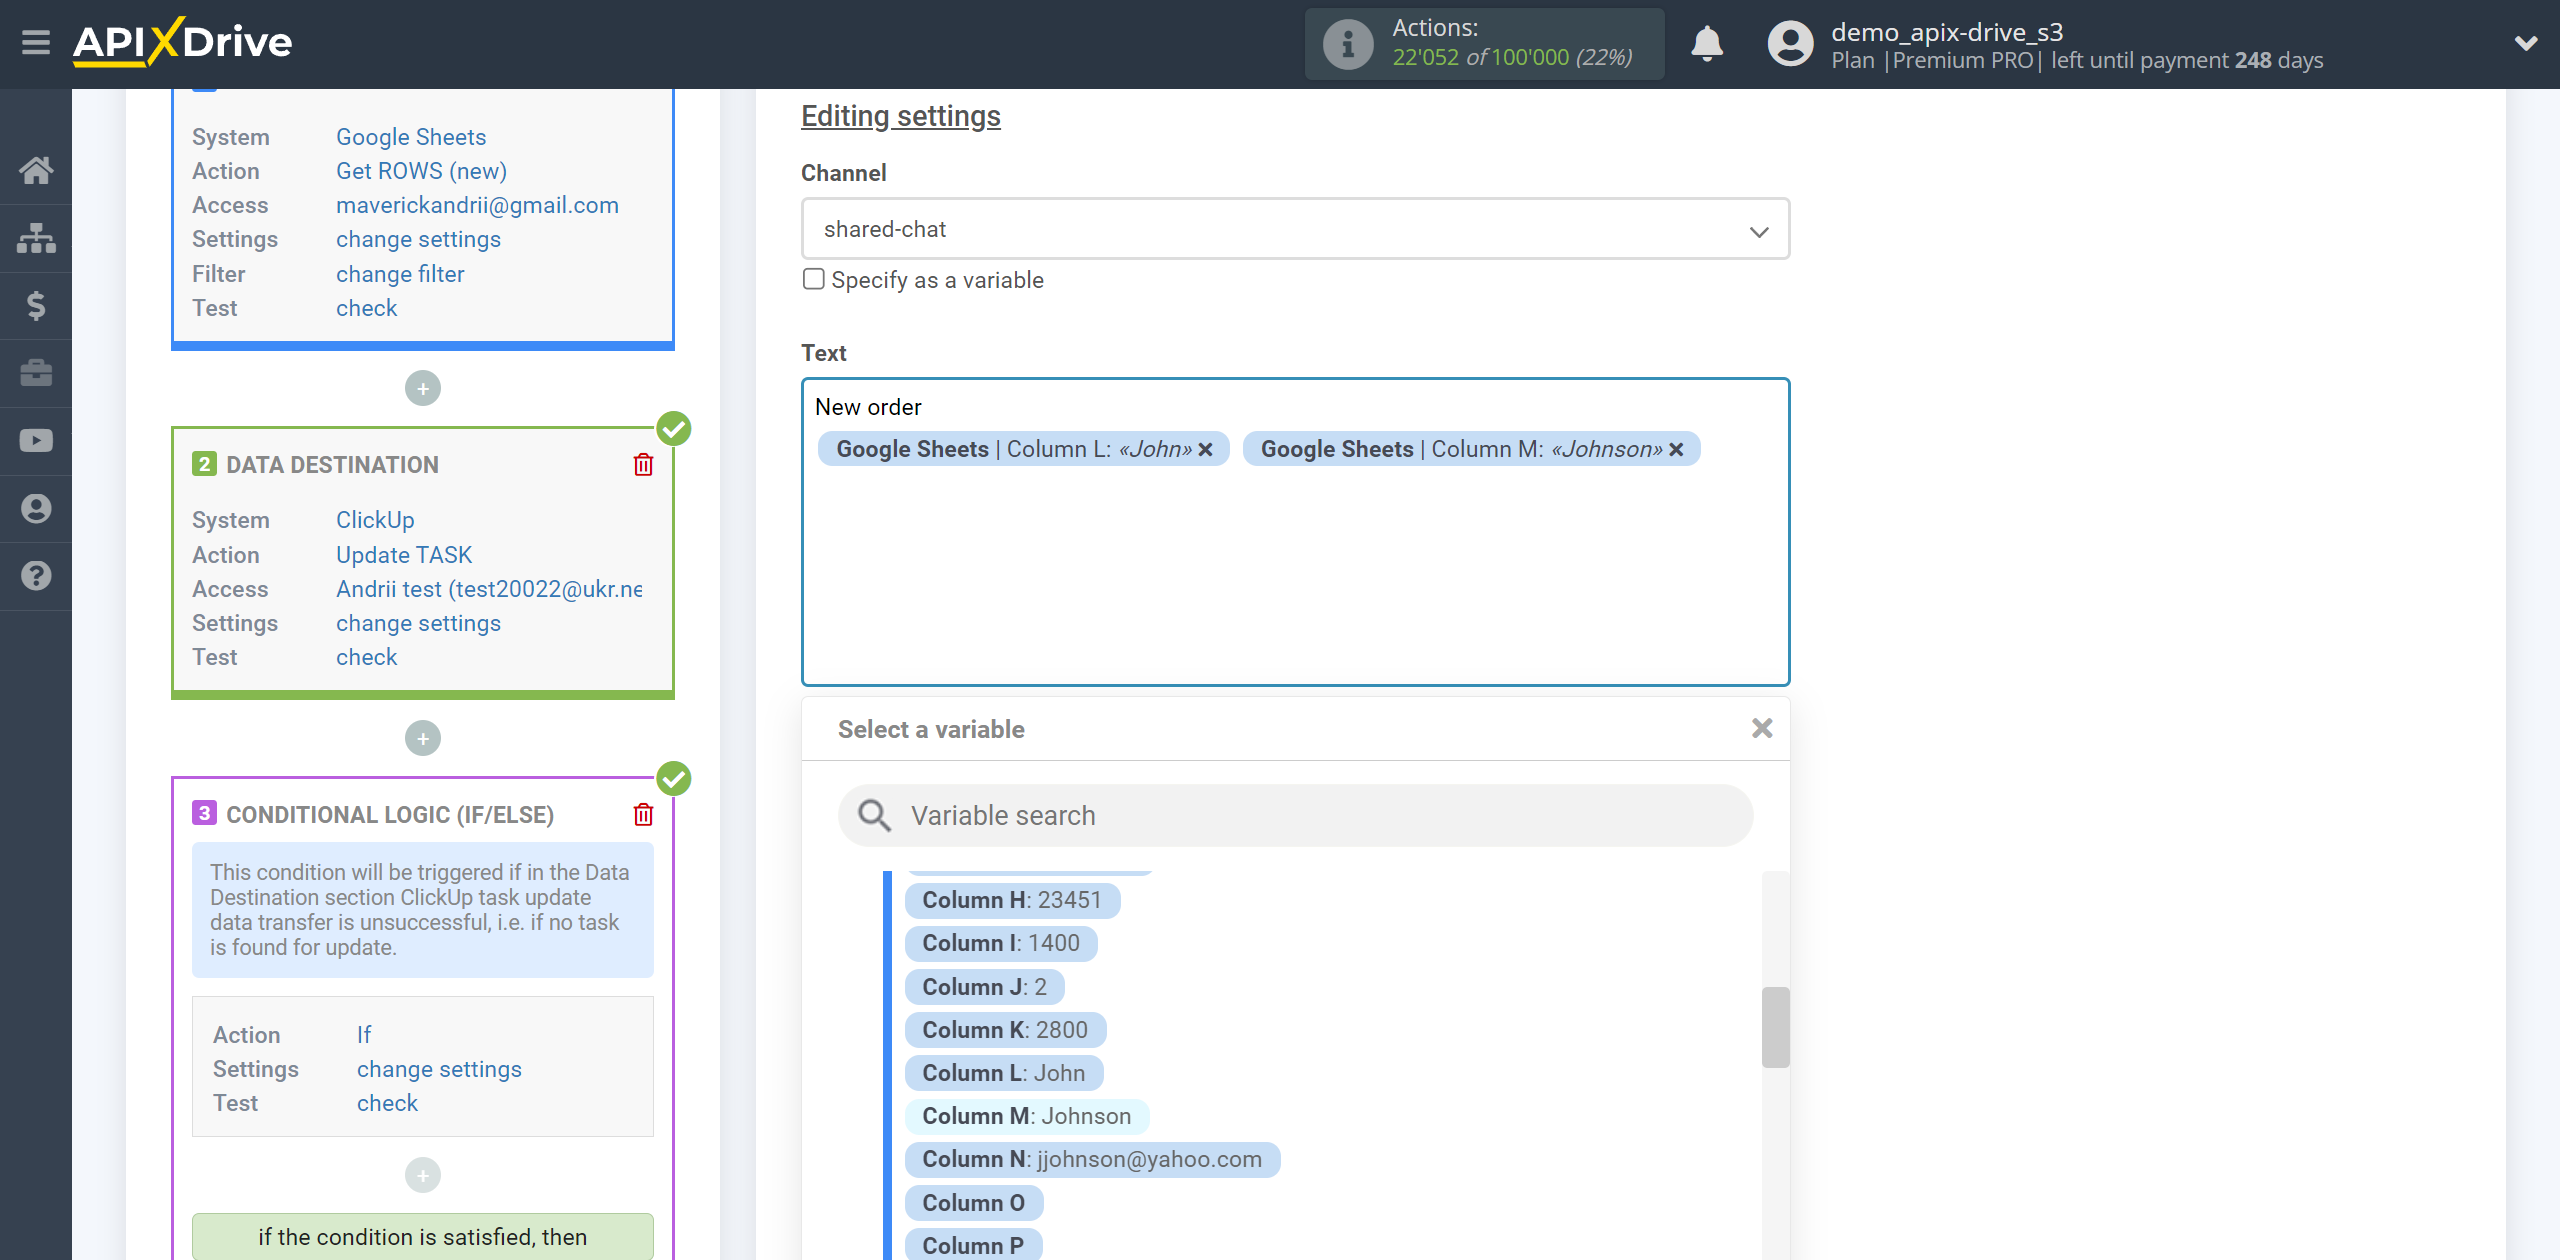The image size is (2560, 1260).
Task: Expand the user account menu top right
Action: point(2521,46)
